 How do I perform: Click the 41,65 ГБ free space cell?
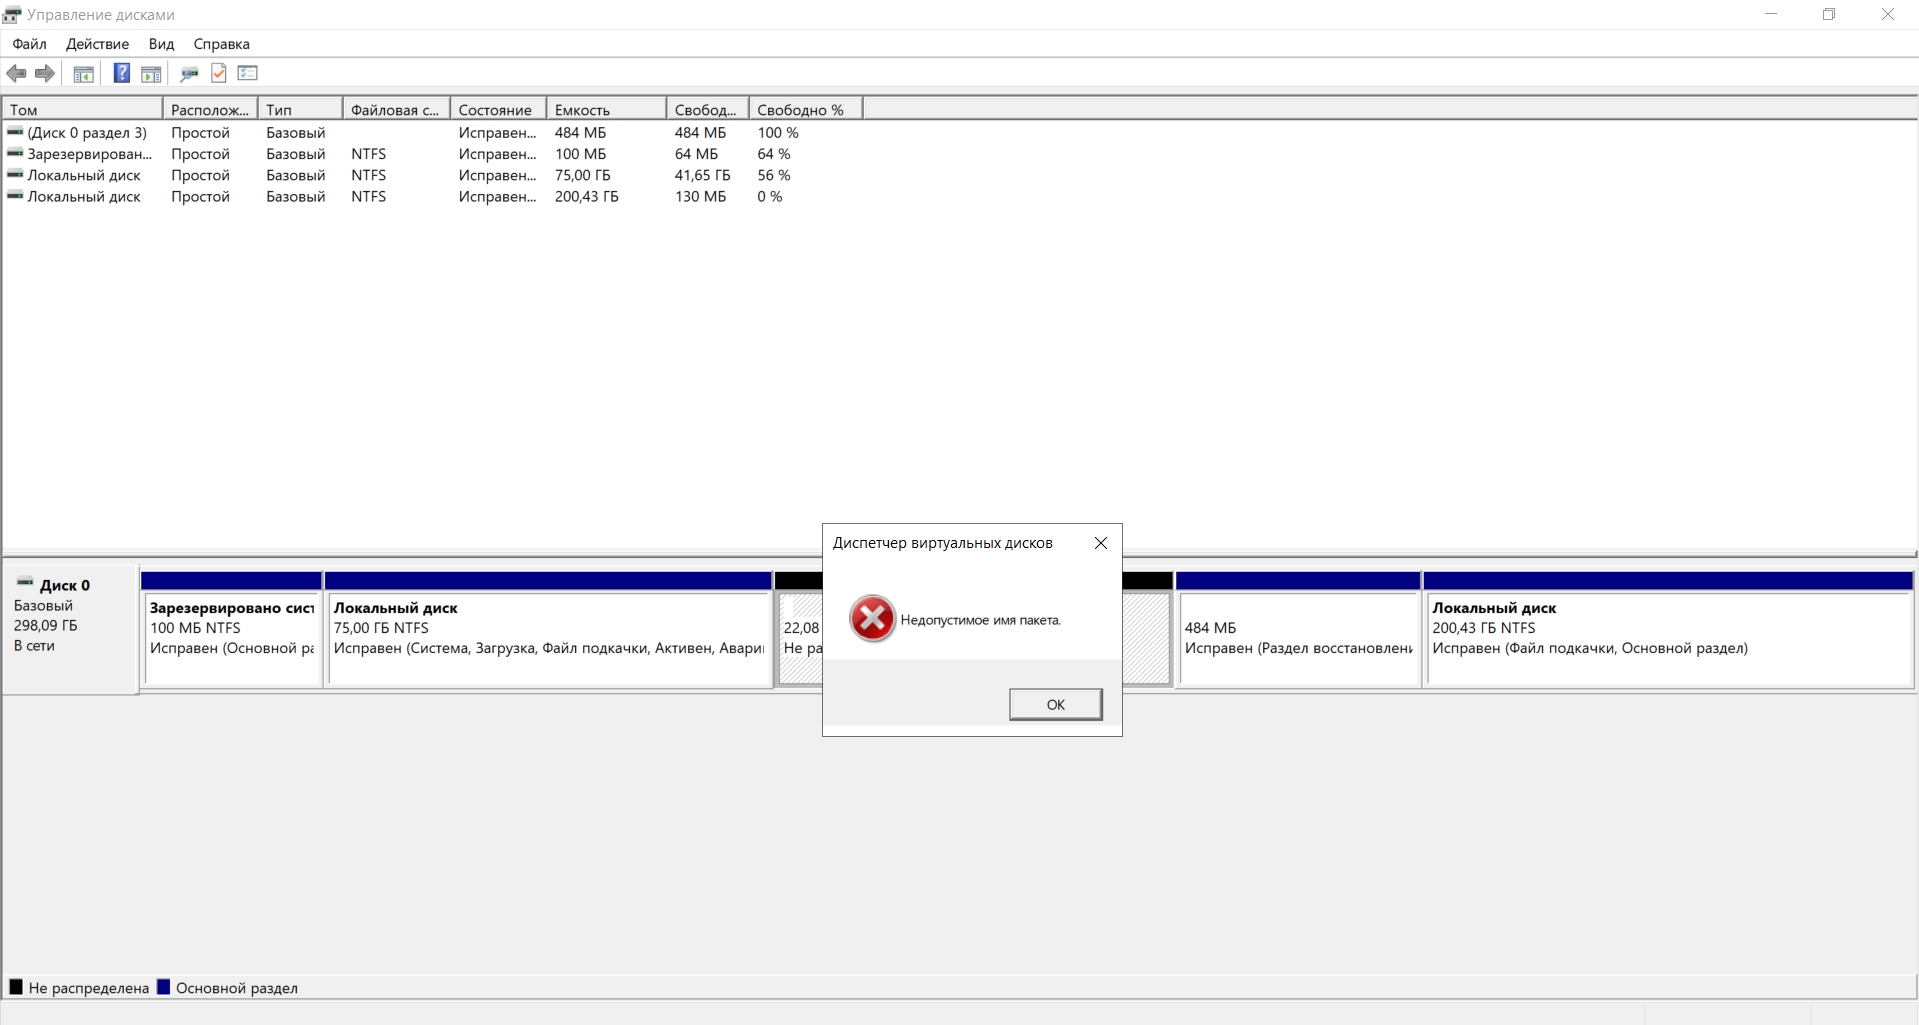point(702,175)
